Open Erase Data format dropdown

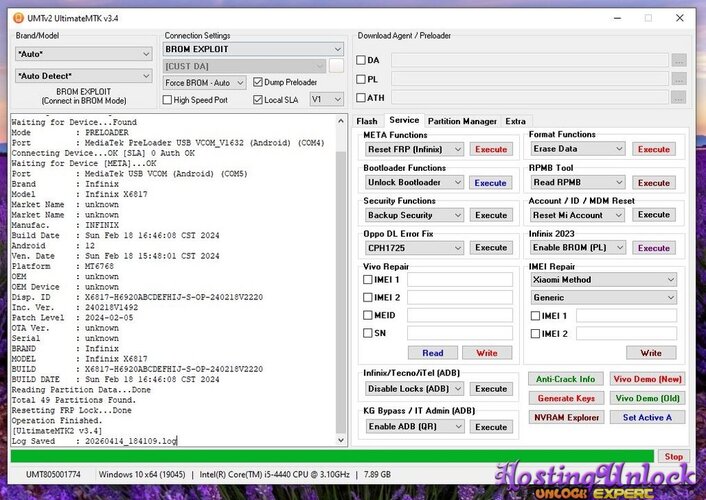pyautogui.click(x=578, y=149)
